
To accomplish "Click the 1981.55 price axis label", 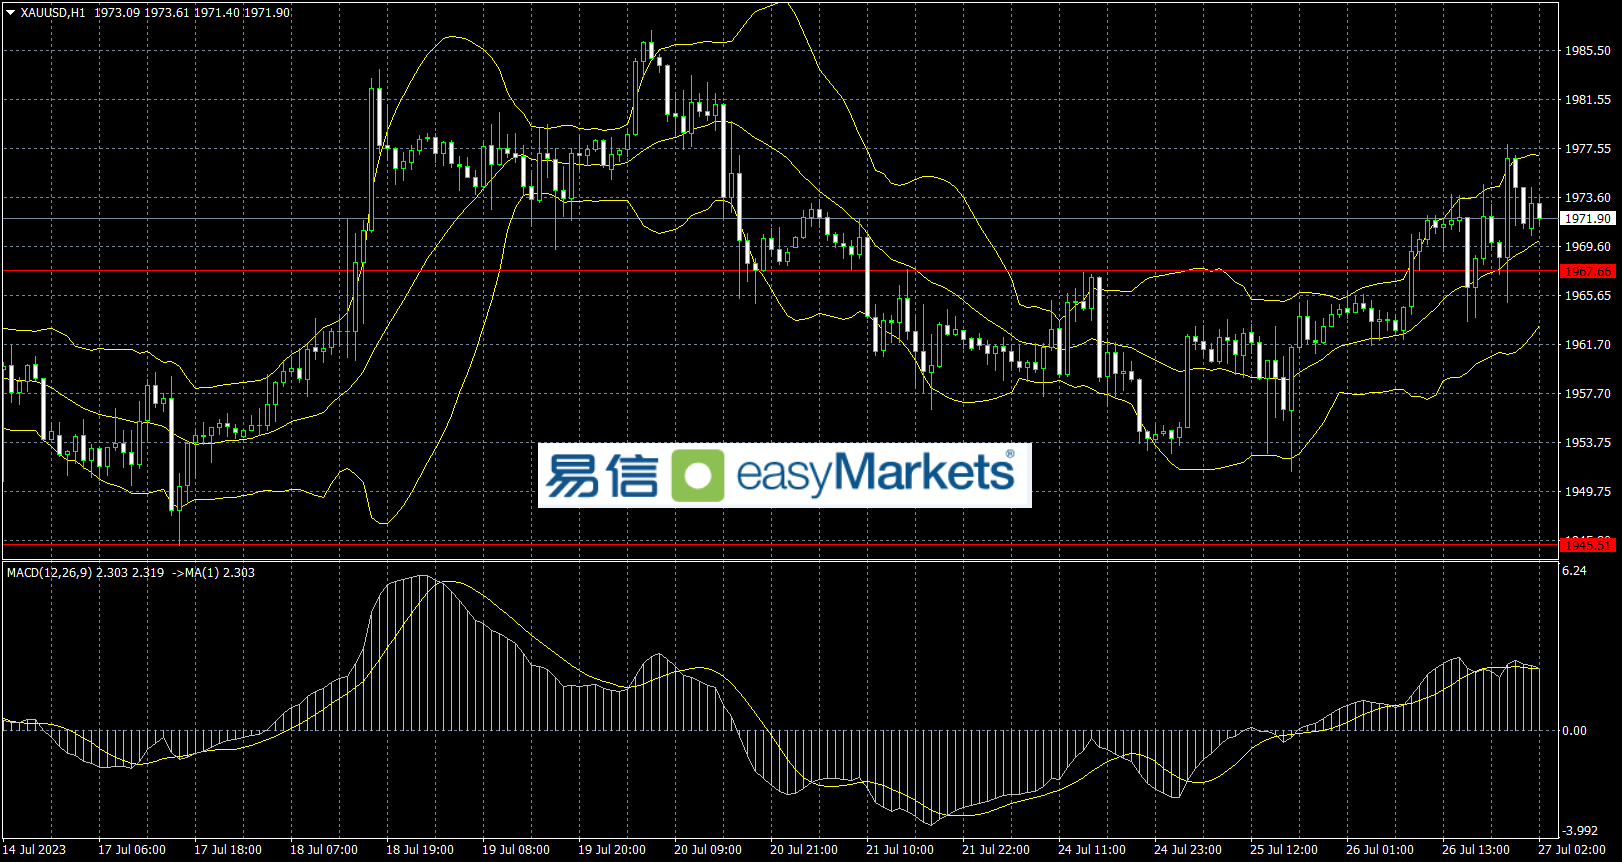I will pos(1588,100).
